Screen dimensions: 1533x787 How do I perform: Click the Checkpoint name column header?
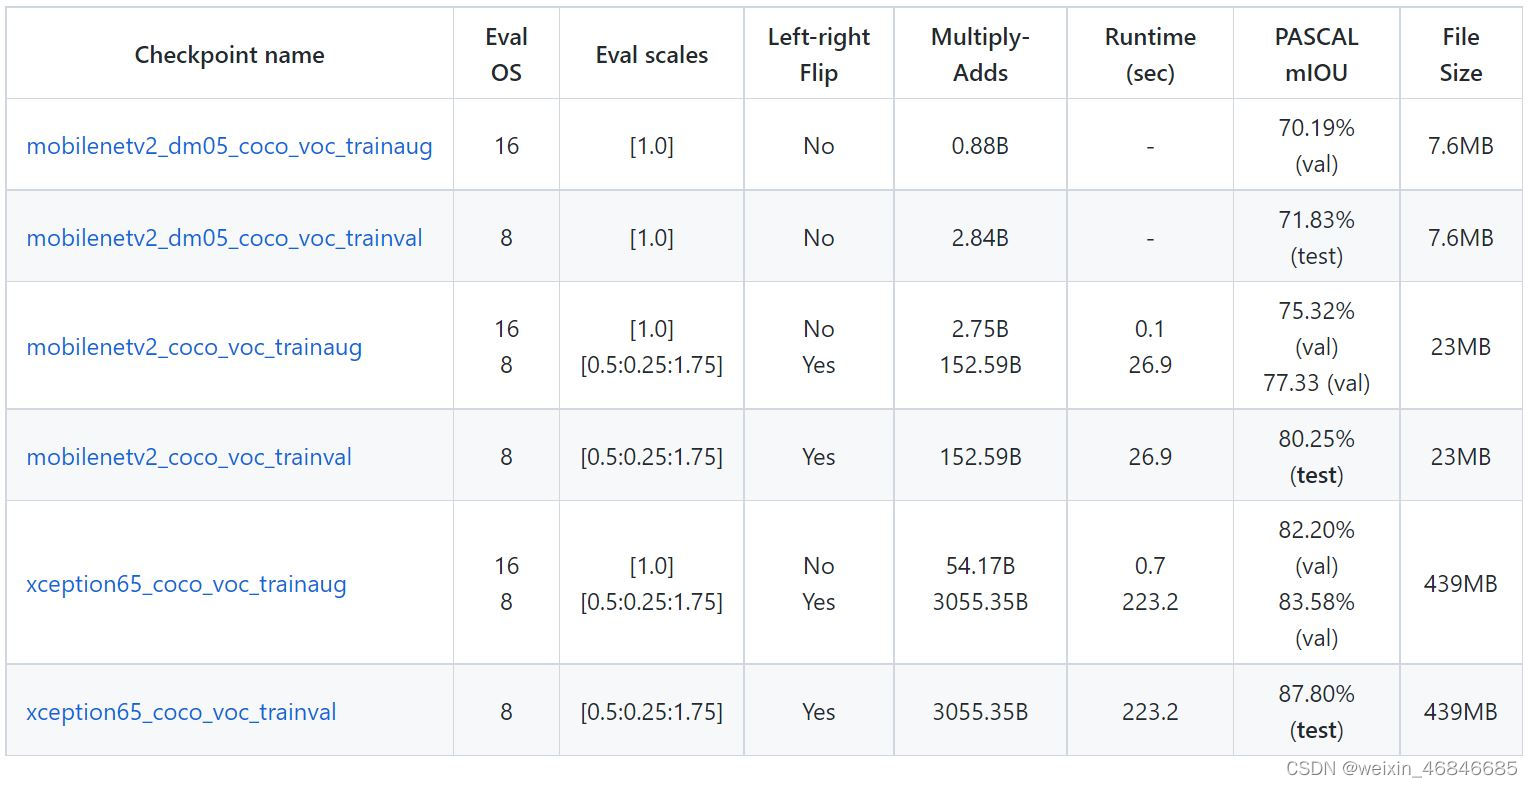point(229,55)
